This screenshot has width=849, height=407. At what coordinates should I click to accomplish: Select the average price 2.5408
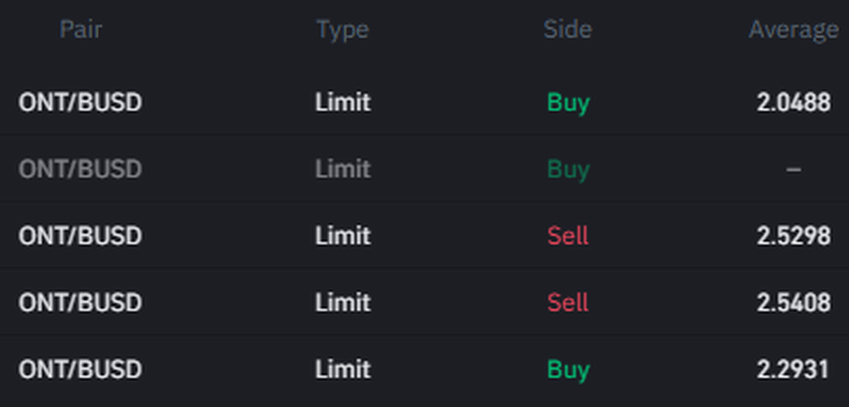pos(793,302)
